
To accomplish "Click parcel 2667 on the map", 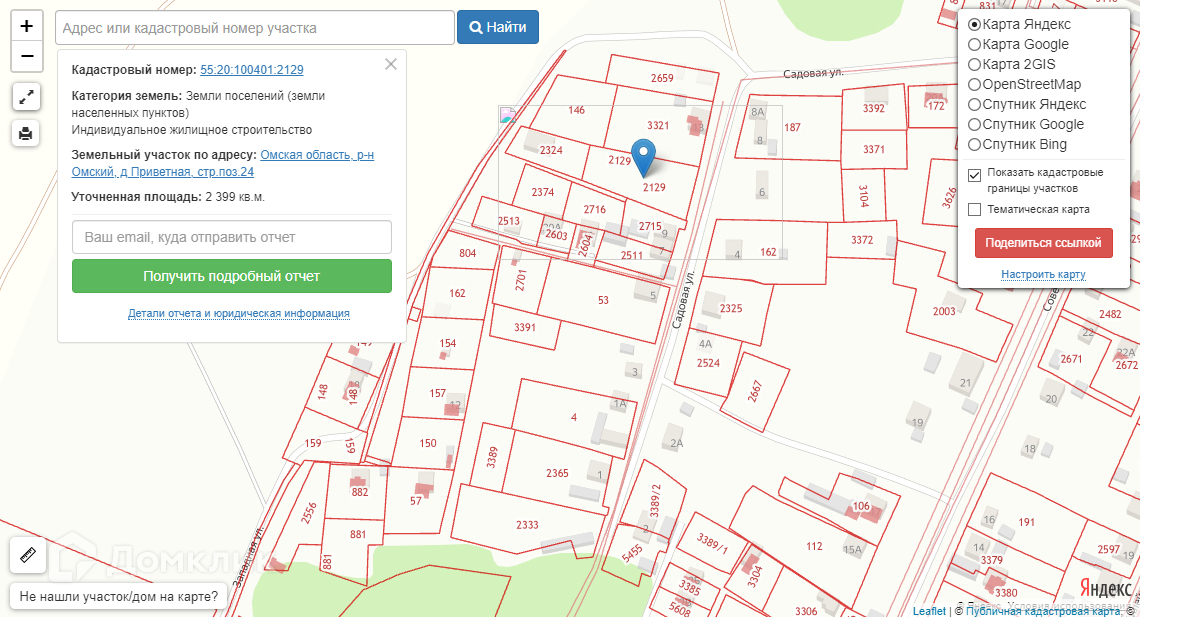I will [755, 392].
